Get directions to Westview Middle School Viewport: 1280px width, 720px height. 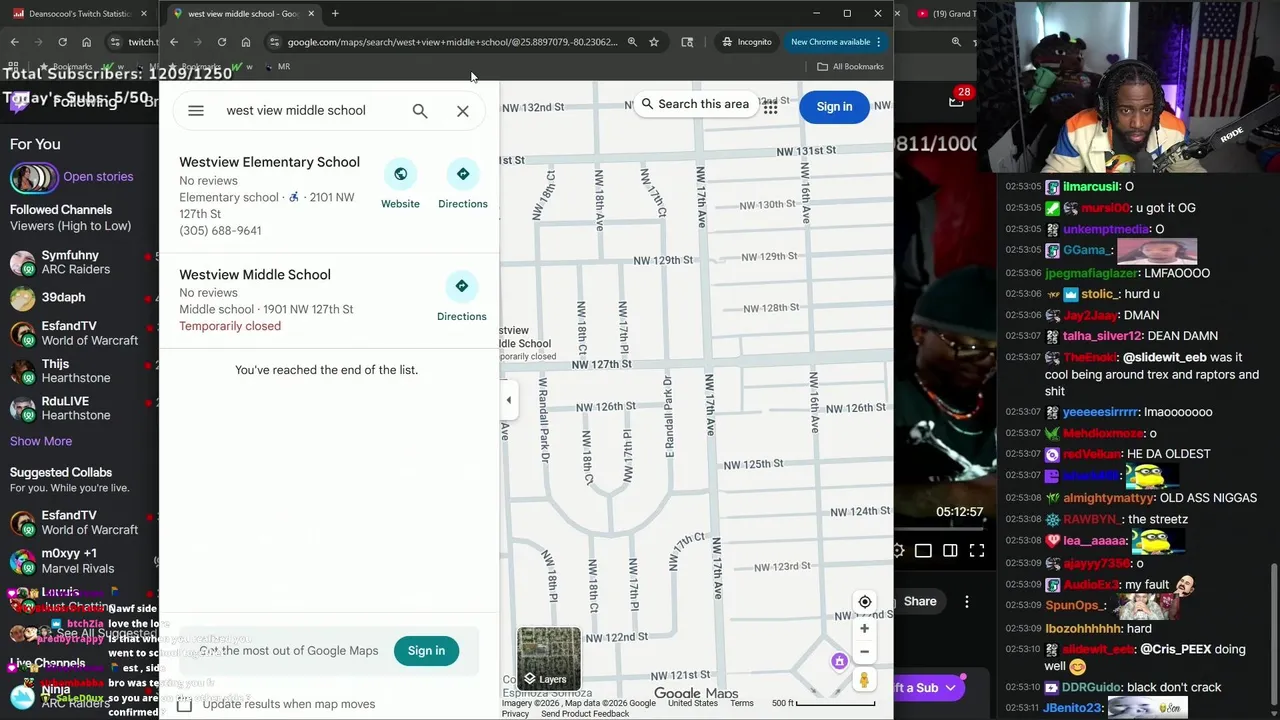point(462,298)
